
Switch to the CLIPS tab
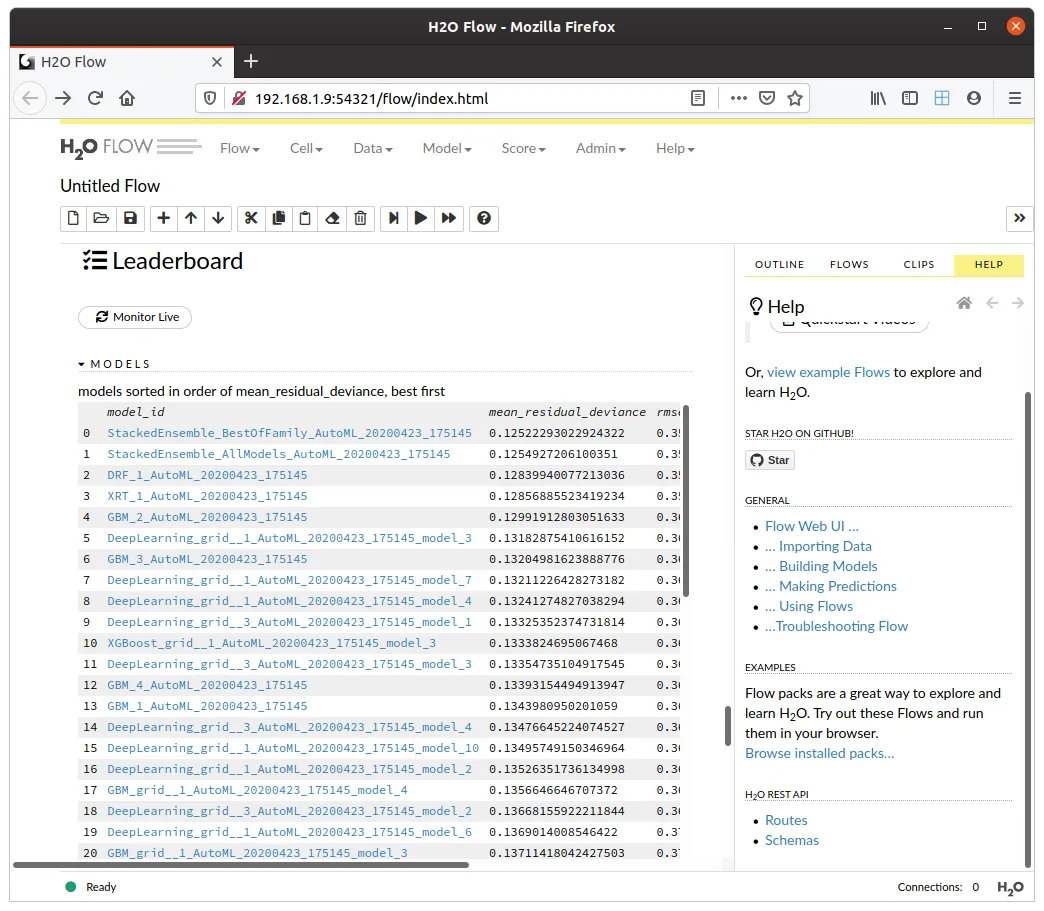(x=918, y=265)
